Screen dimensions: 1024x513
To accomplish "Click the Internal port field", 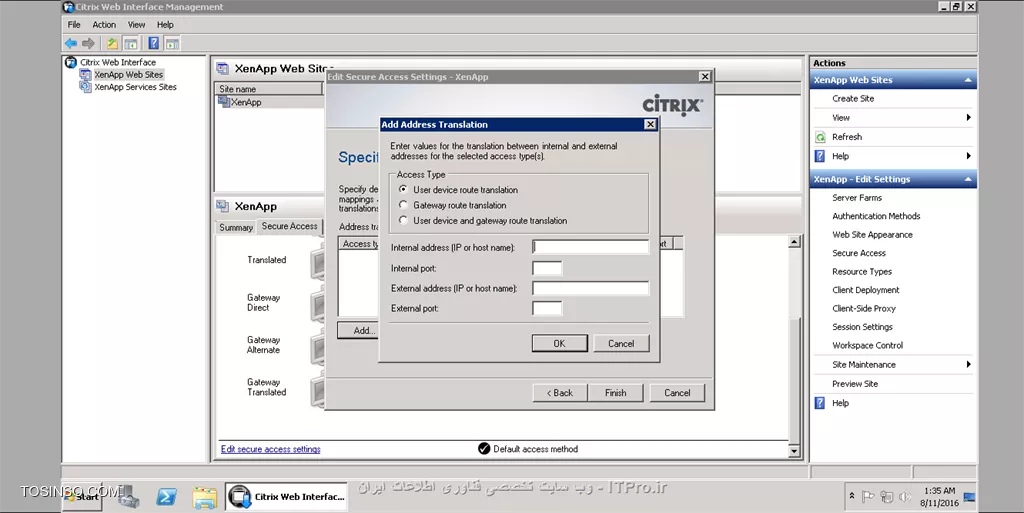I will (547, 268).
